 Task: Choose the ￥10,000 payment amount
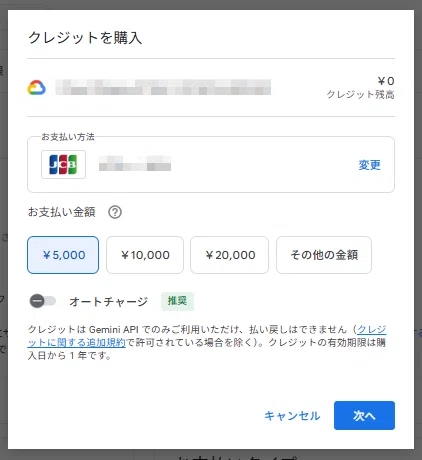pos(145,255)
